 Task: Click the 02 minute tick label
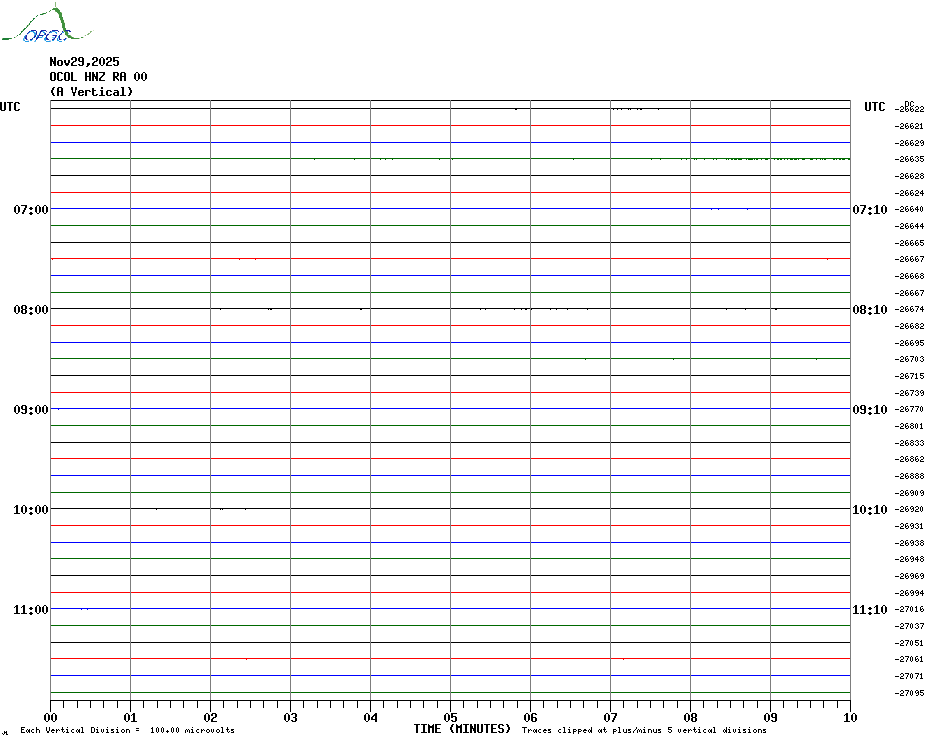tap(211, 718)
